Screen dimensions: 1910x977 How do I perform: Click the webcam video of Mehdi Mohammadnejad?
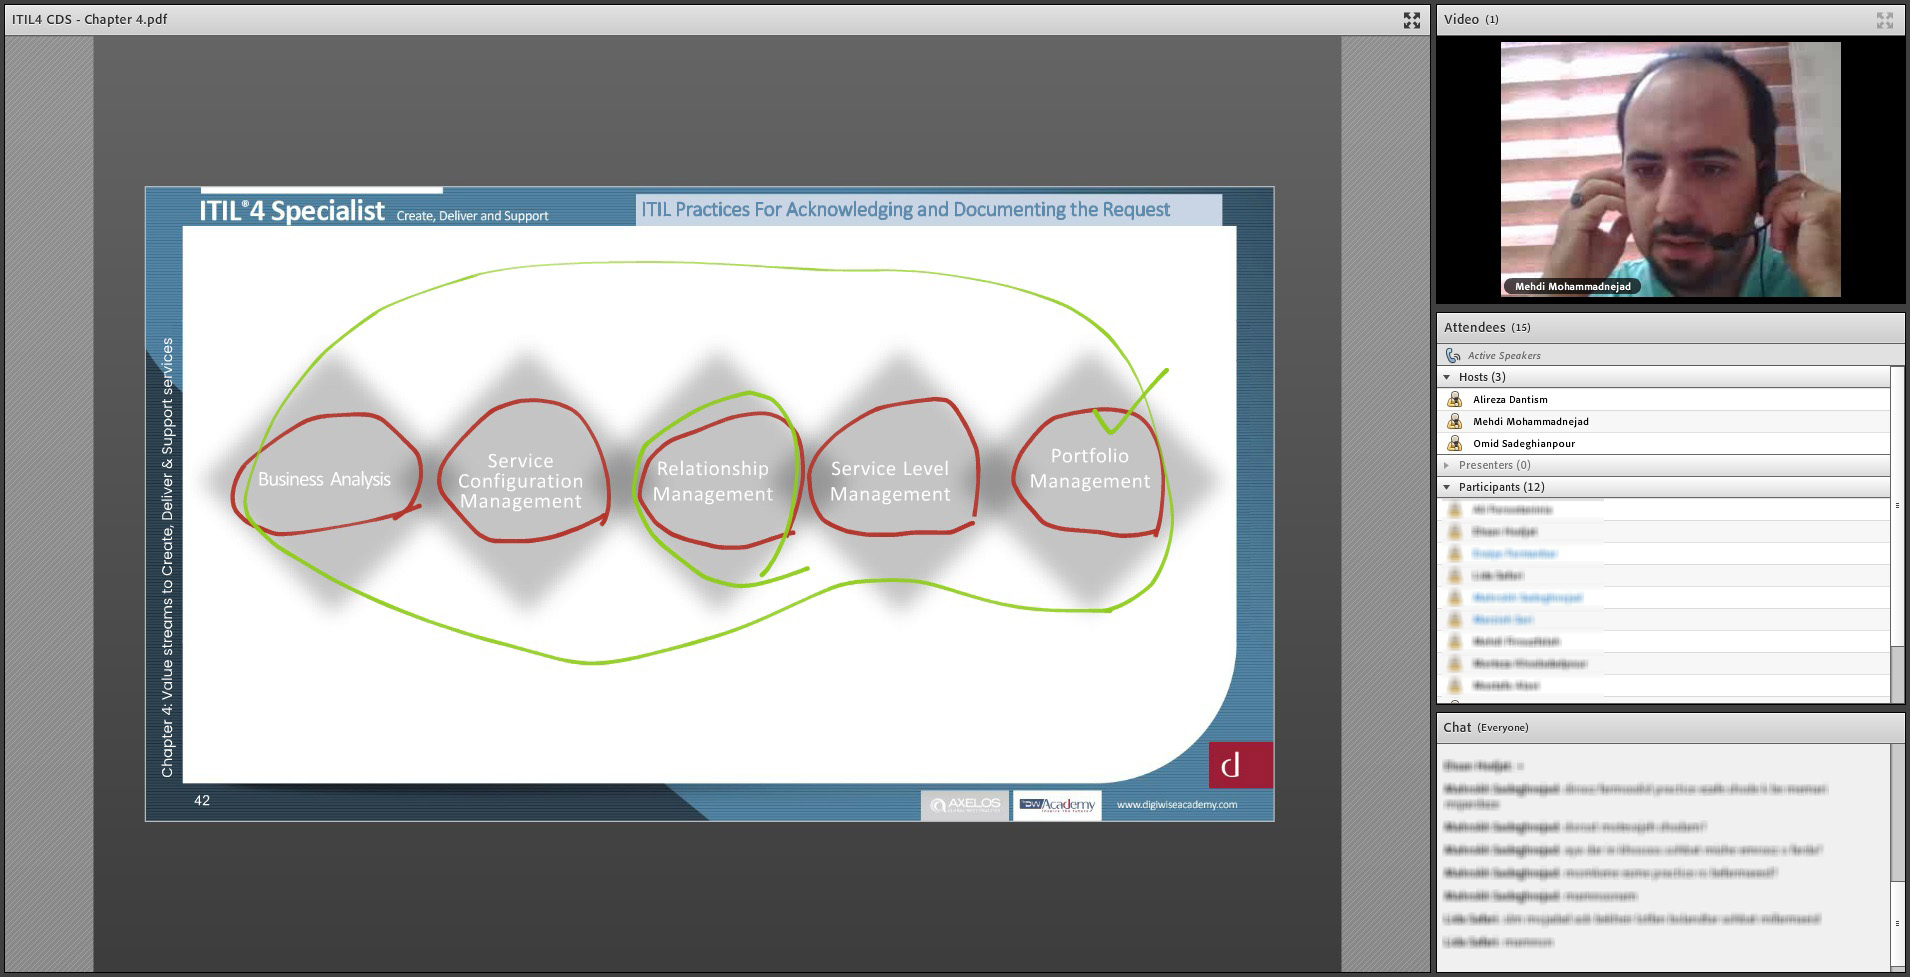click(x=1670, y=169)
